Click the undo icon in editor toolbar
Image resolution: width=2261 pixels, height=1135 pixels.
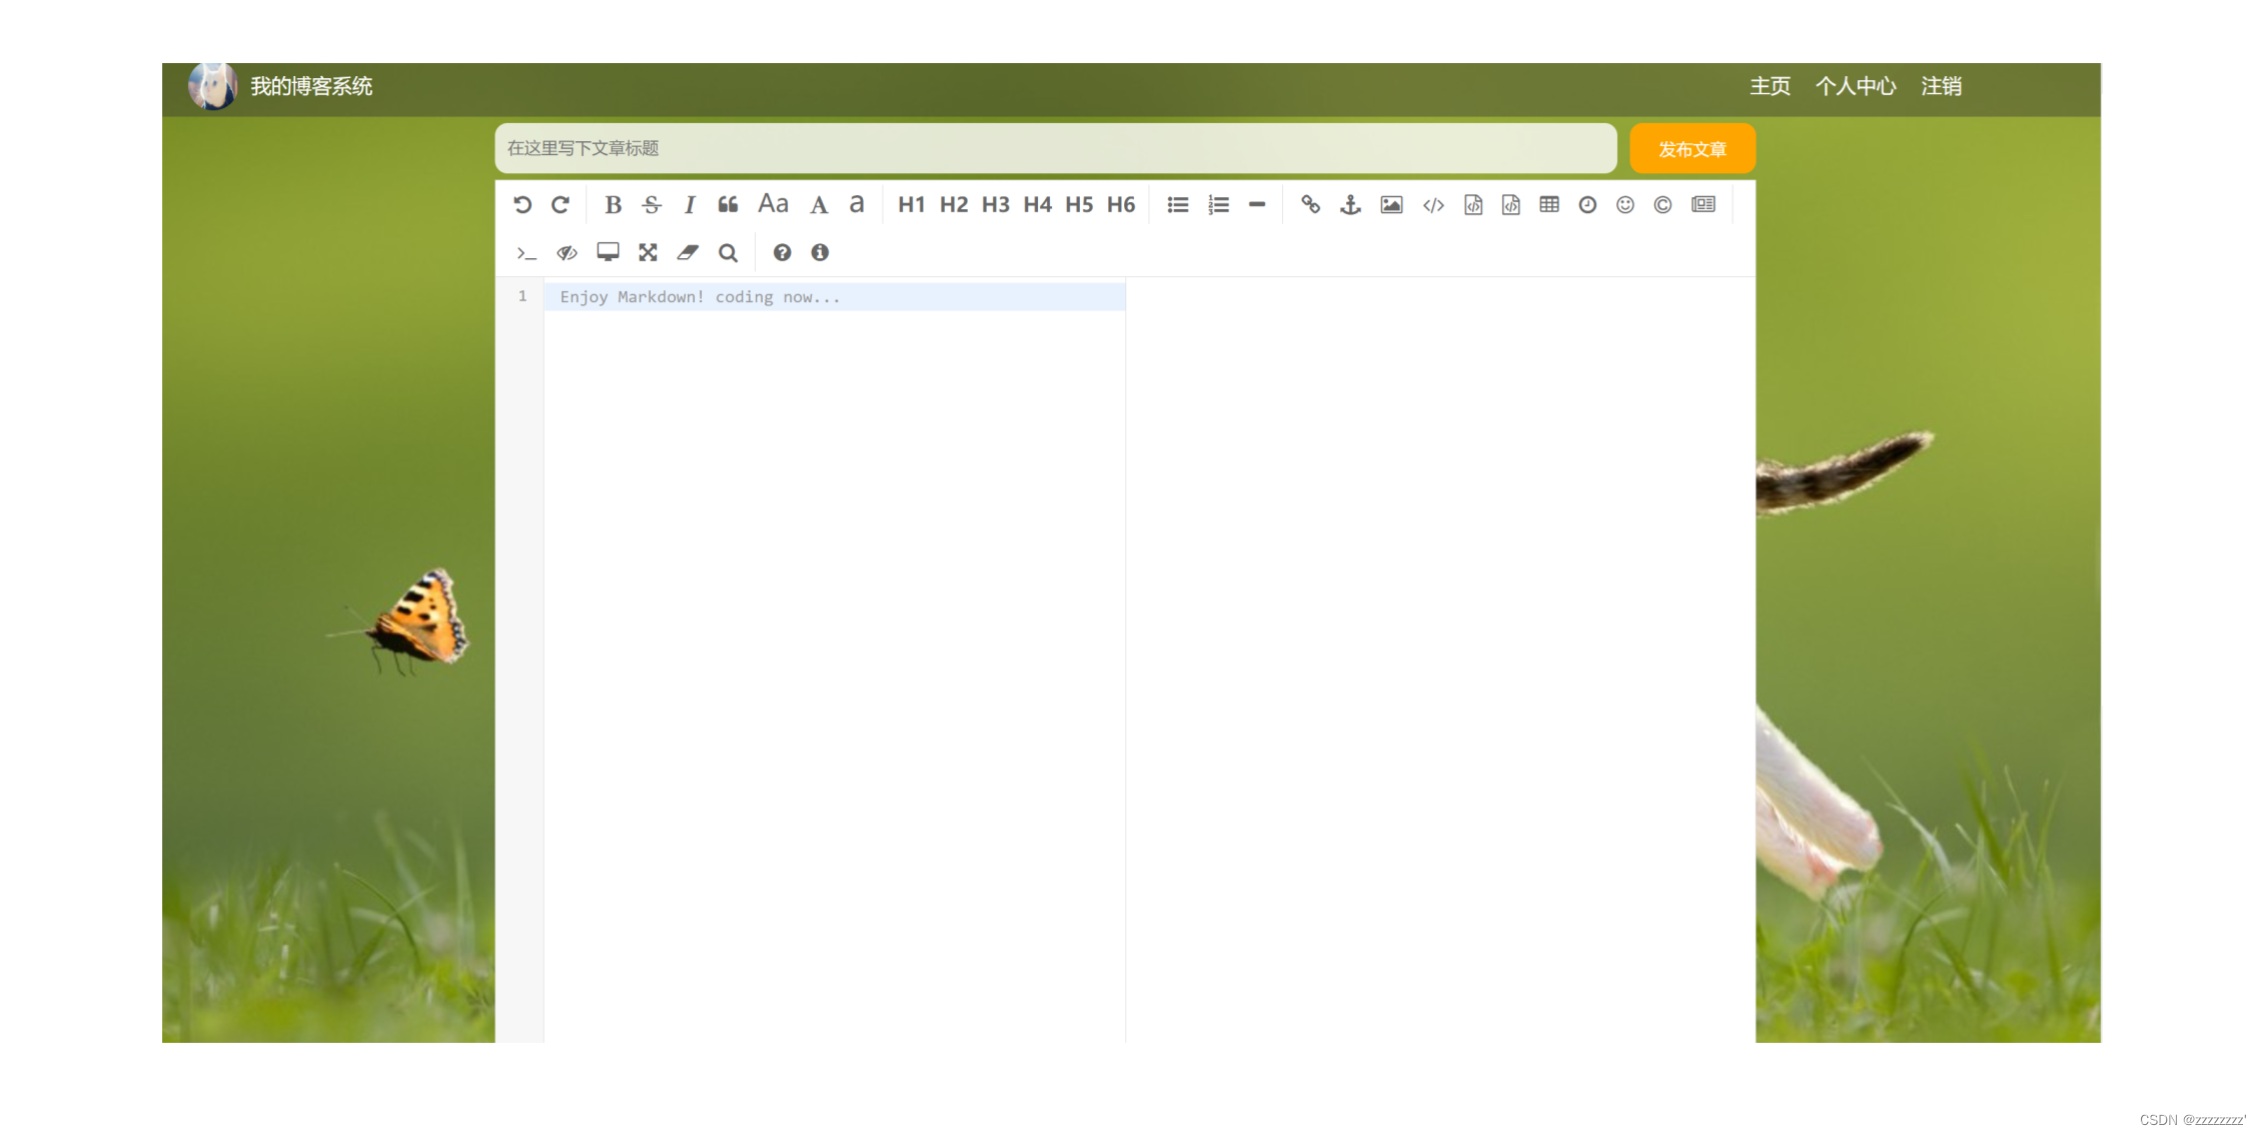522,205
